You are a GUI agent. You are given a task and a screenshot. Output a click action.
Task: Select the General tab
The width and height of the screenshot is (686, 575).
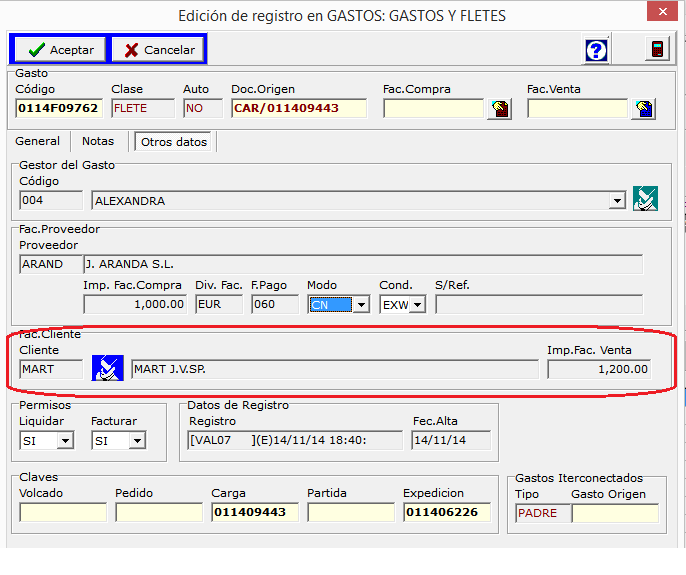(x=38, y=142)
